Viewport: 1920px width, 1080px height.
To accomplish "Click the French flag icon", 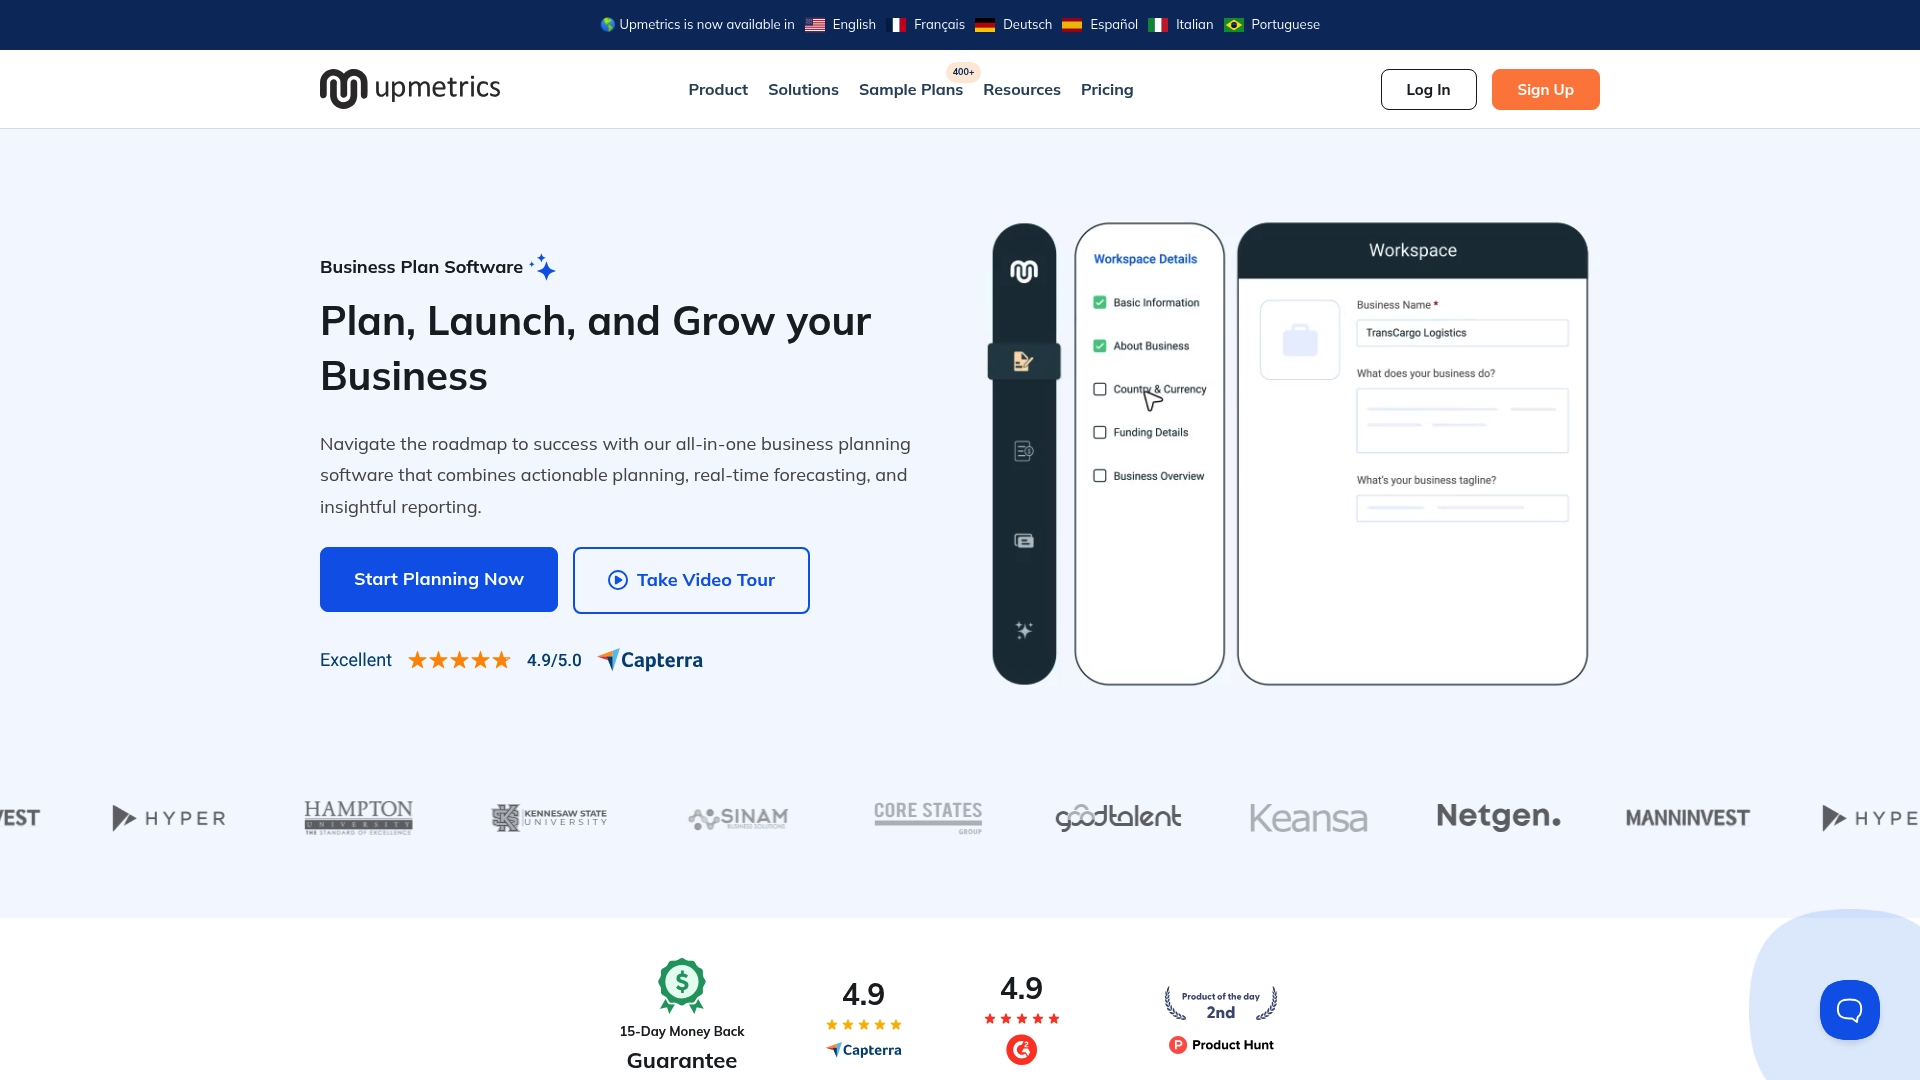I will pos(897,25).
